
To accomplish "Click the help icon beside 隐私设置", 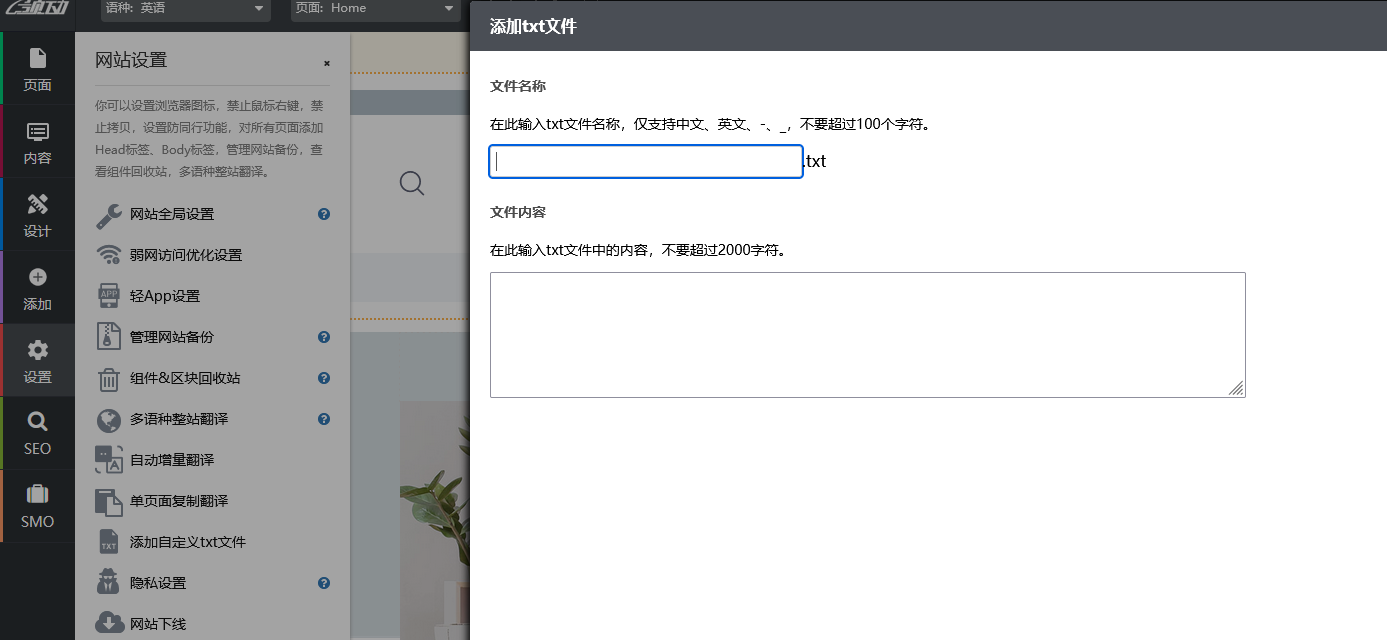I will (x=323, y=582).
